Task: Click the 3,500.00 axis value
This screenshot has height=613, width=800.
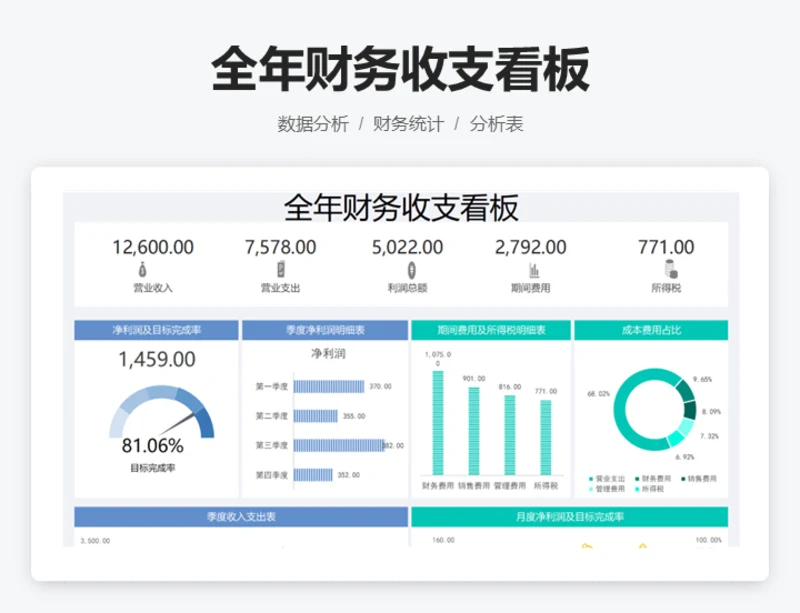Action: pos(95,541)
